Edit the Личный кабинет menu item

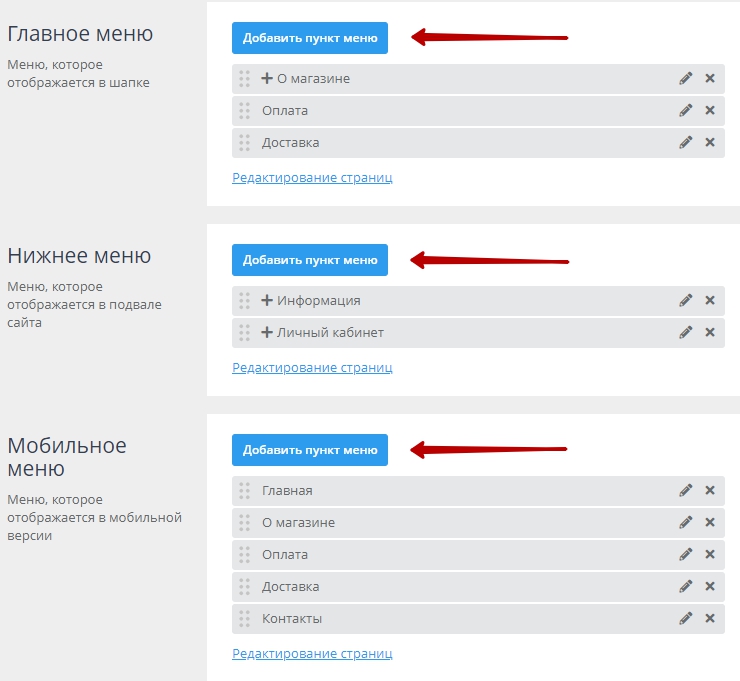[x=686, y=332]
